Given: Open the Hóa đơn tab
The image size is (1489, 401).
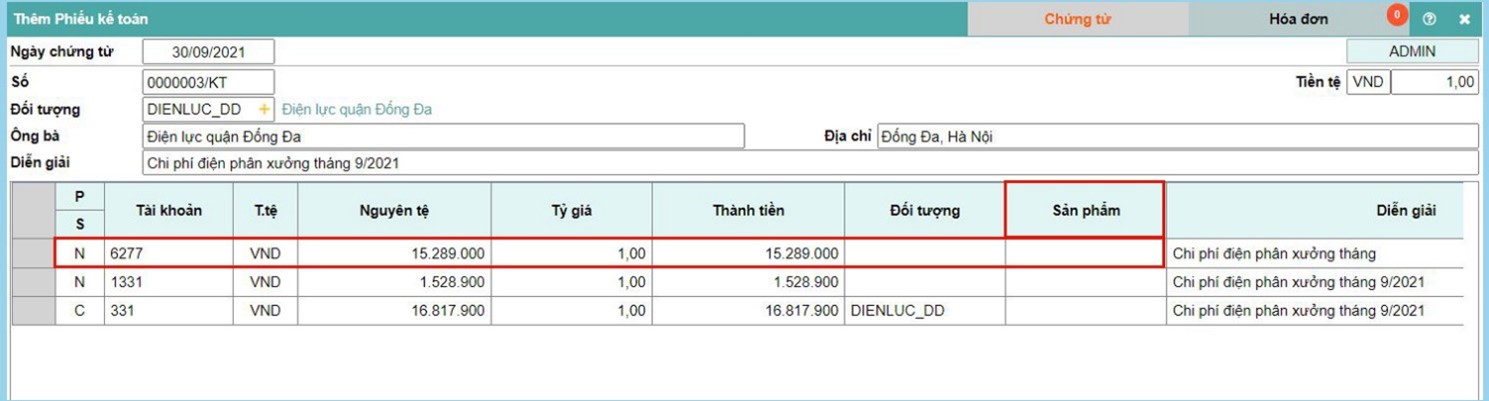Looking at the screenshot, I should point(1298,19).
